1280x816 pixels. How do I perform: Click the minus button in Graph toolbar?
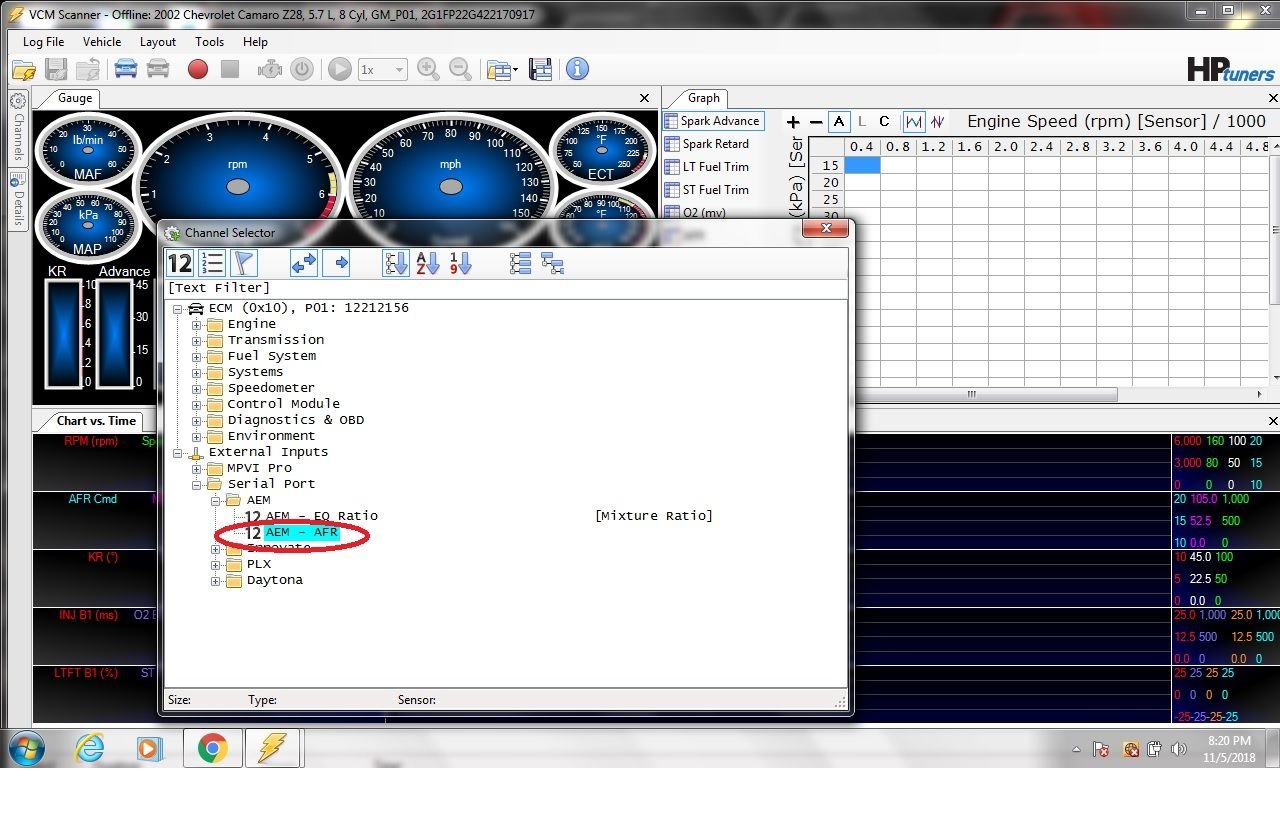point(816,122)
